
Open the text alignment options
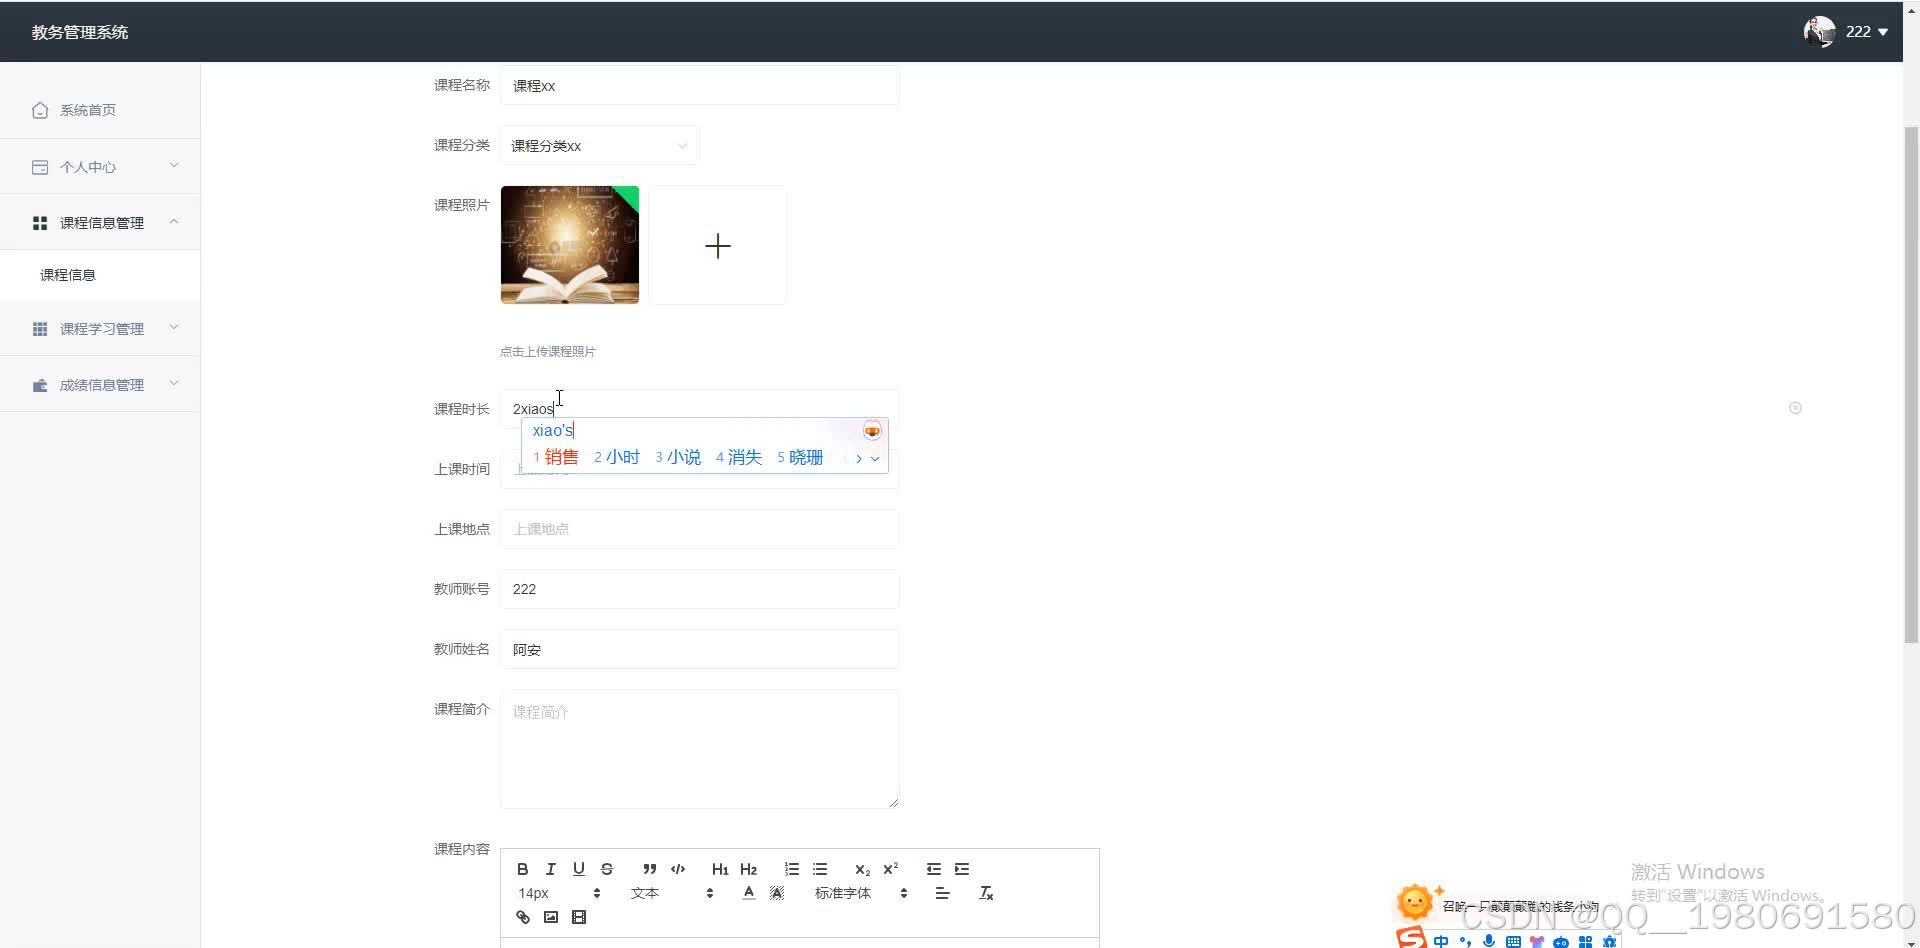tap(942, 893)
